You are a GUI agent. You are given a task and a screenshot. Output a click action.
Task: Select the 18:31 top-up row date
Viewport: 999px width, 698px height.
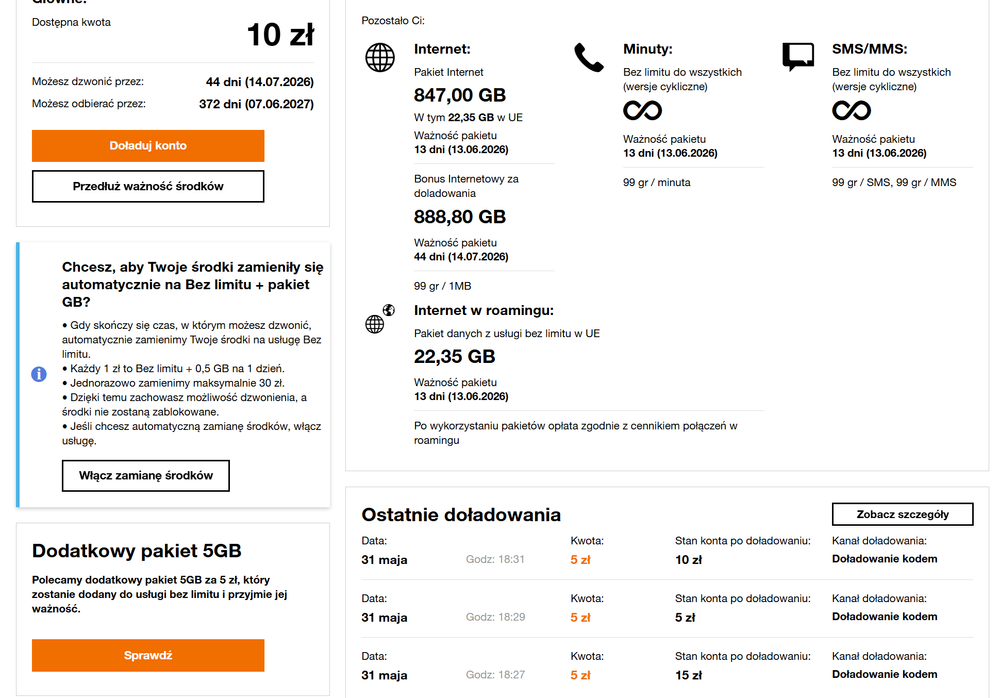tap(384, 560)
